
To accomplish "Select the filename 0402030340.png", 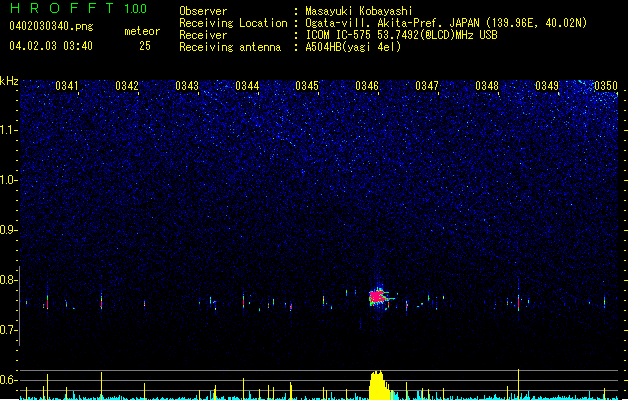I will (51, 26).
